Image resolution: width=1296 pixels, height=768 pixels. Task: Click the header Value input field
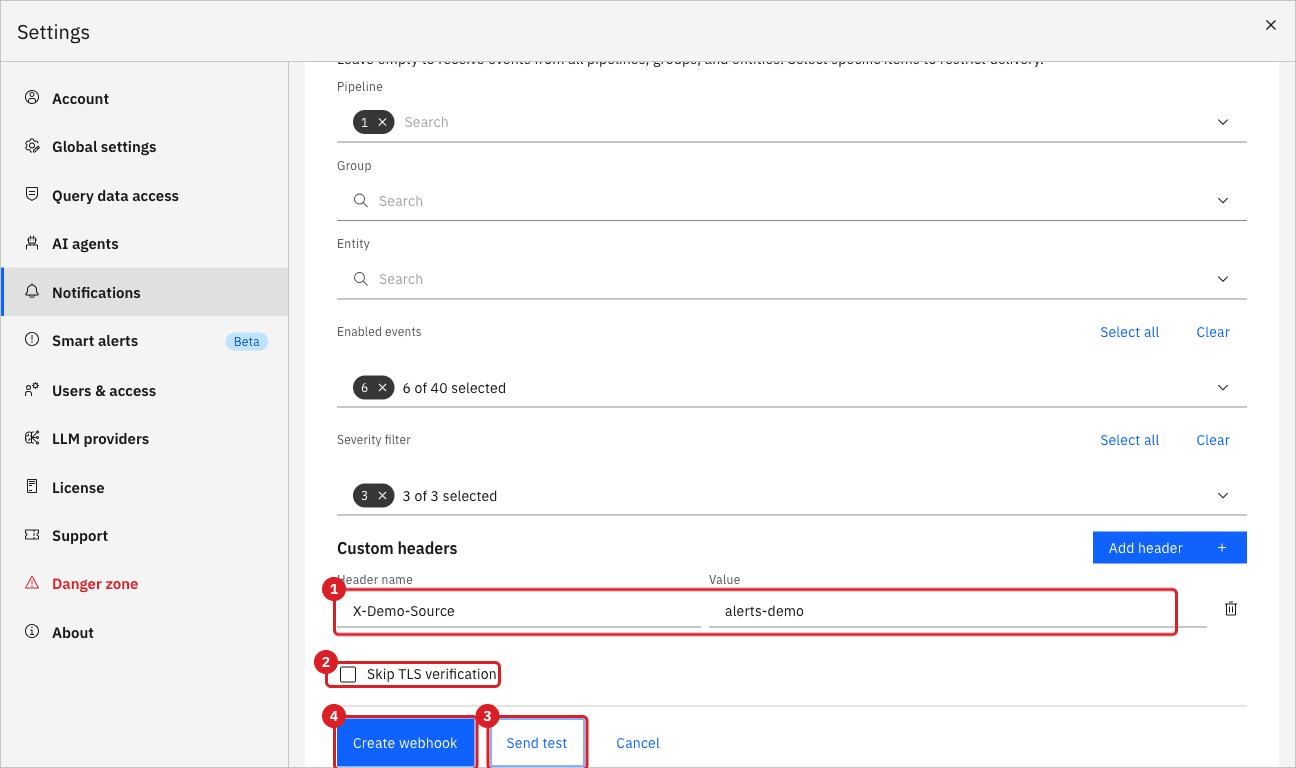pyautogui.click(x=958, y=611)
